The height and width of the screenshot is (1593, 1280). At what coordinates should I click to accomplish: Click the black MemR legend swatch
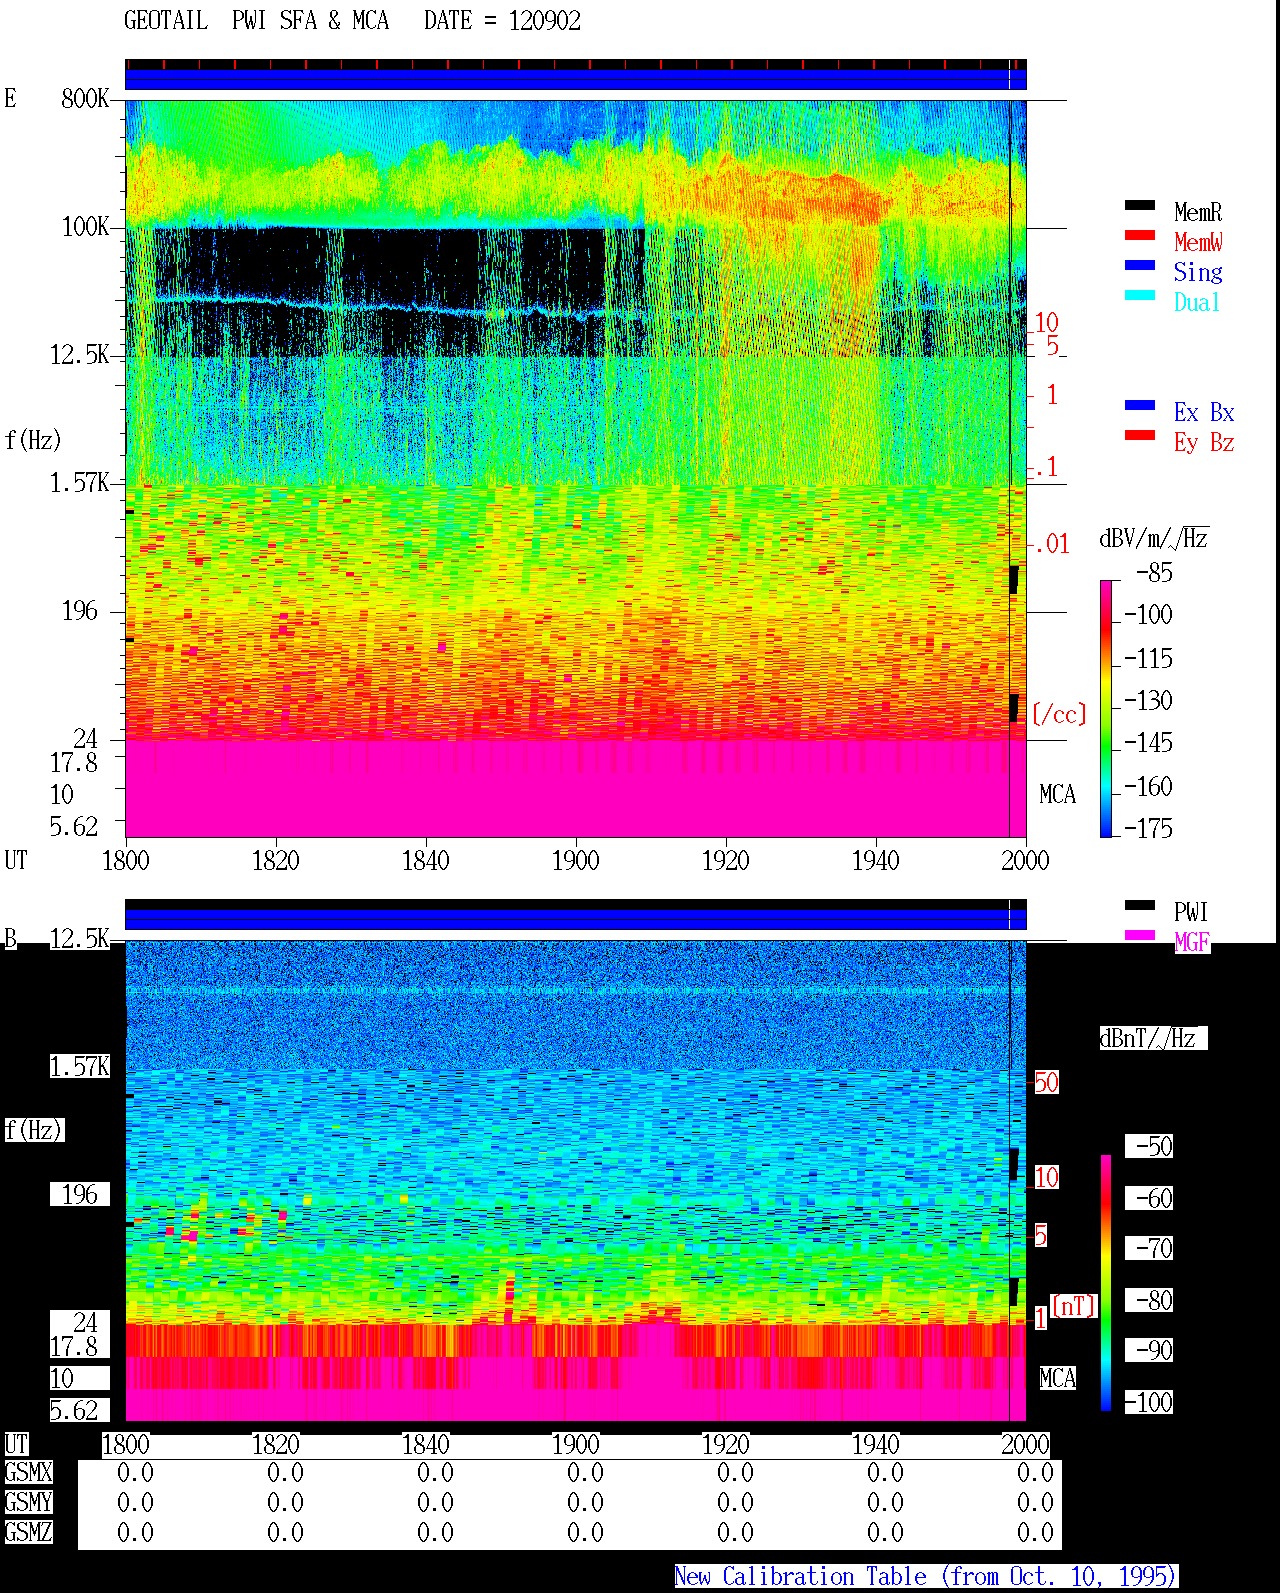(x=1140, y=206)
